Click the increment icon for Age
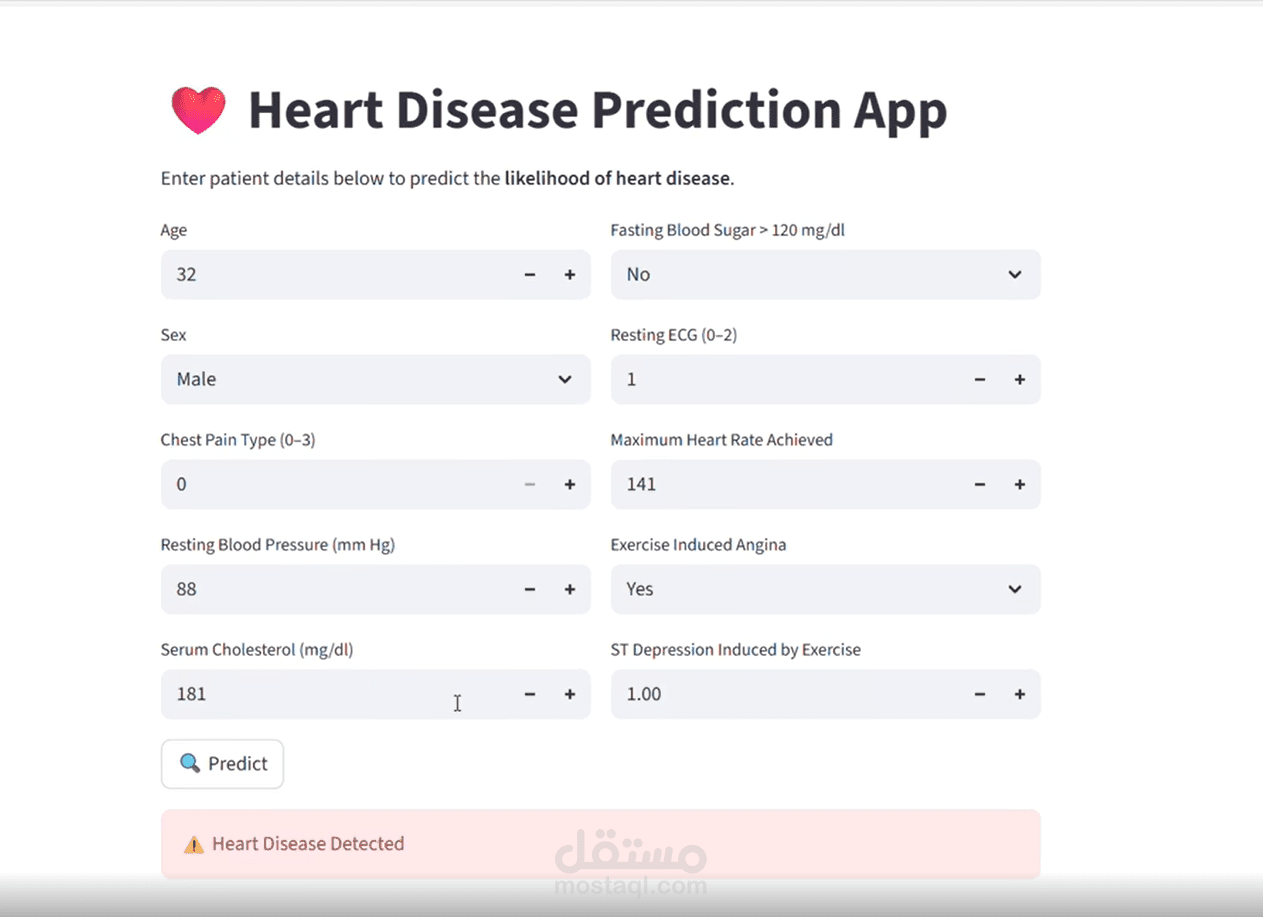1263x917 pixels. click(569, 274)
